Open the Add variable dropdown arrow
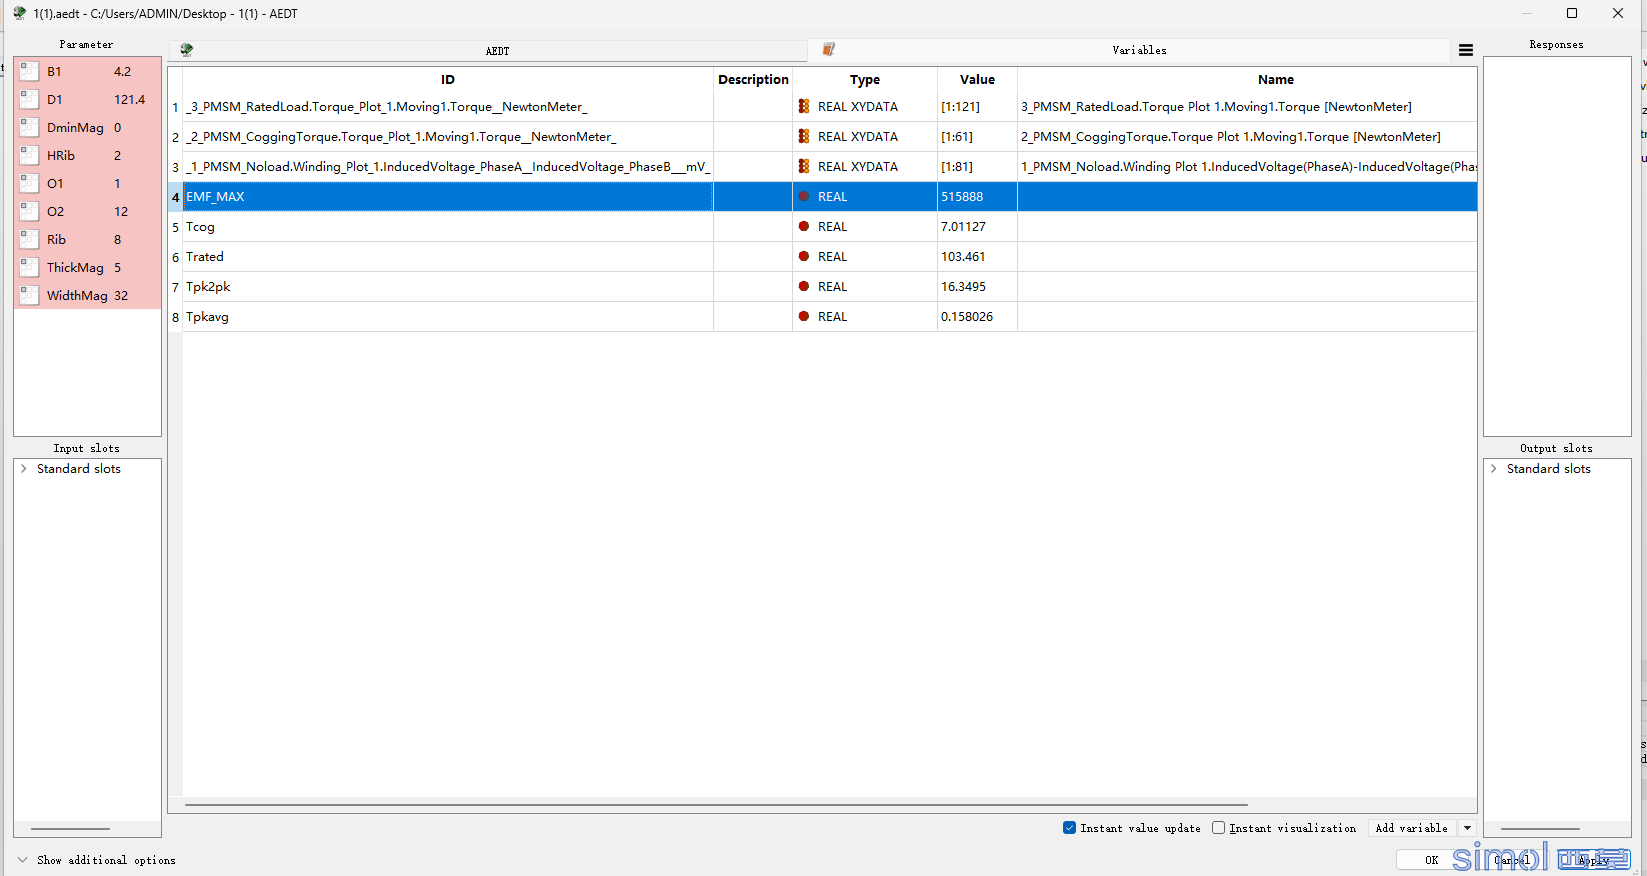Image resolution: width=1647 pixels, height=876 pixels. 1467,828
